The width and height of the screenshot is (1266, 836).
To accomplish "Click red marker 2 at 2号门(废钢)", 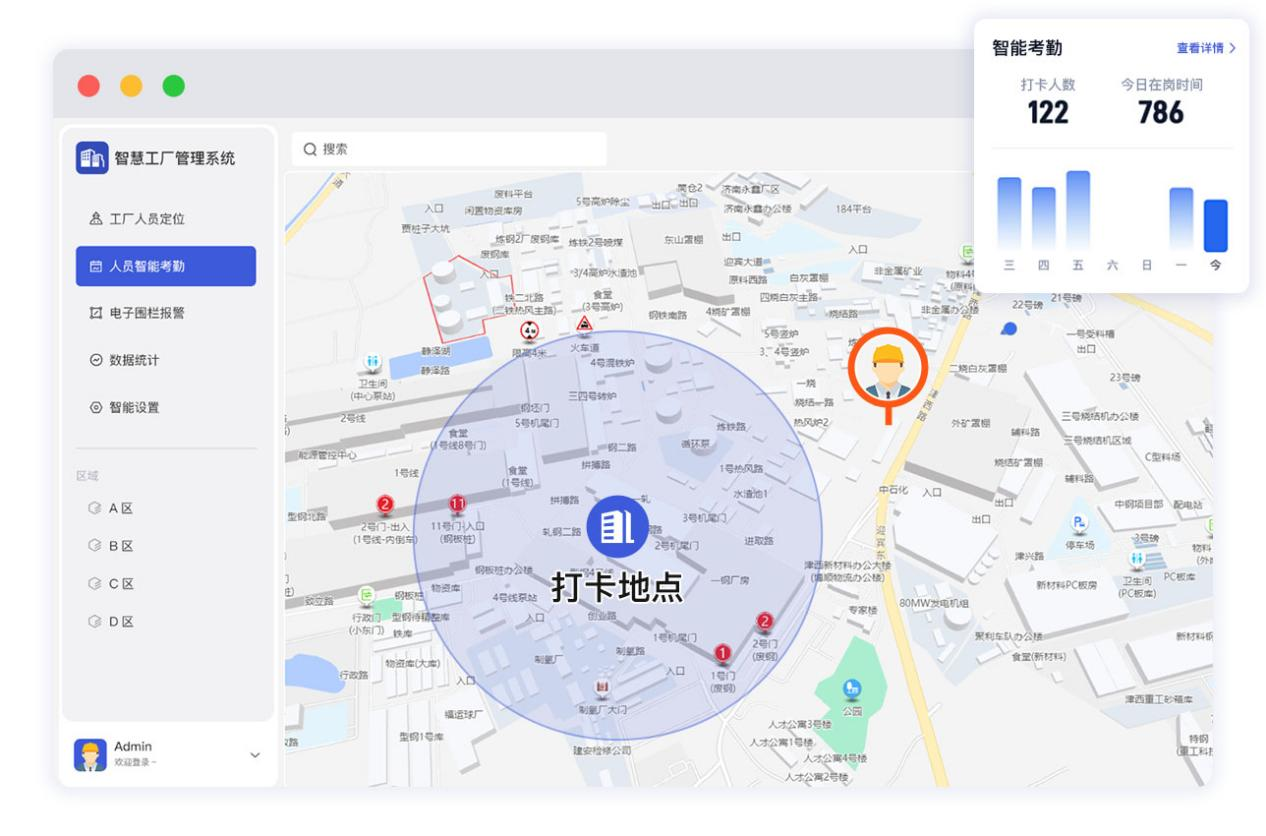I will 765,622.
